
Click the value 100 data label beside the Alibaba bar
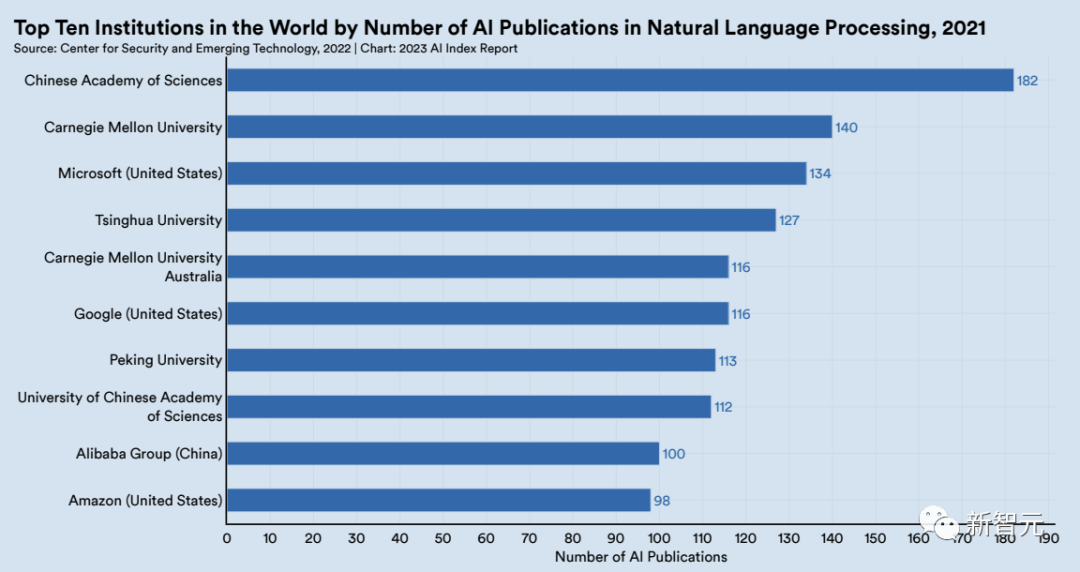click(x=674, y=454)
